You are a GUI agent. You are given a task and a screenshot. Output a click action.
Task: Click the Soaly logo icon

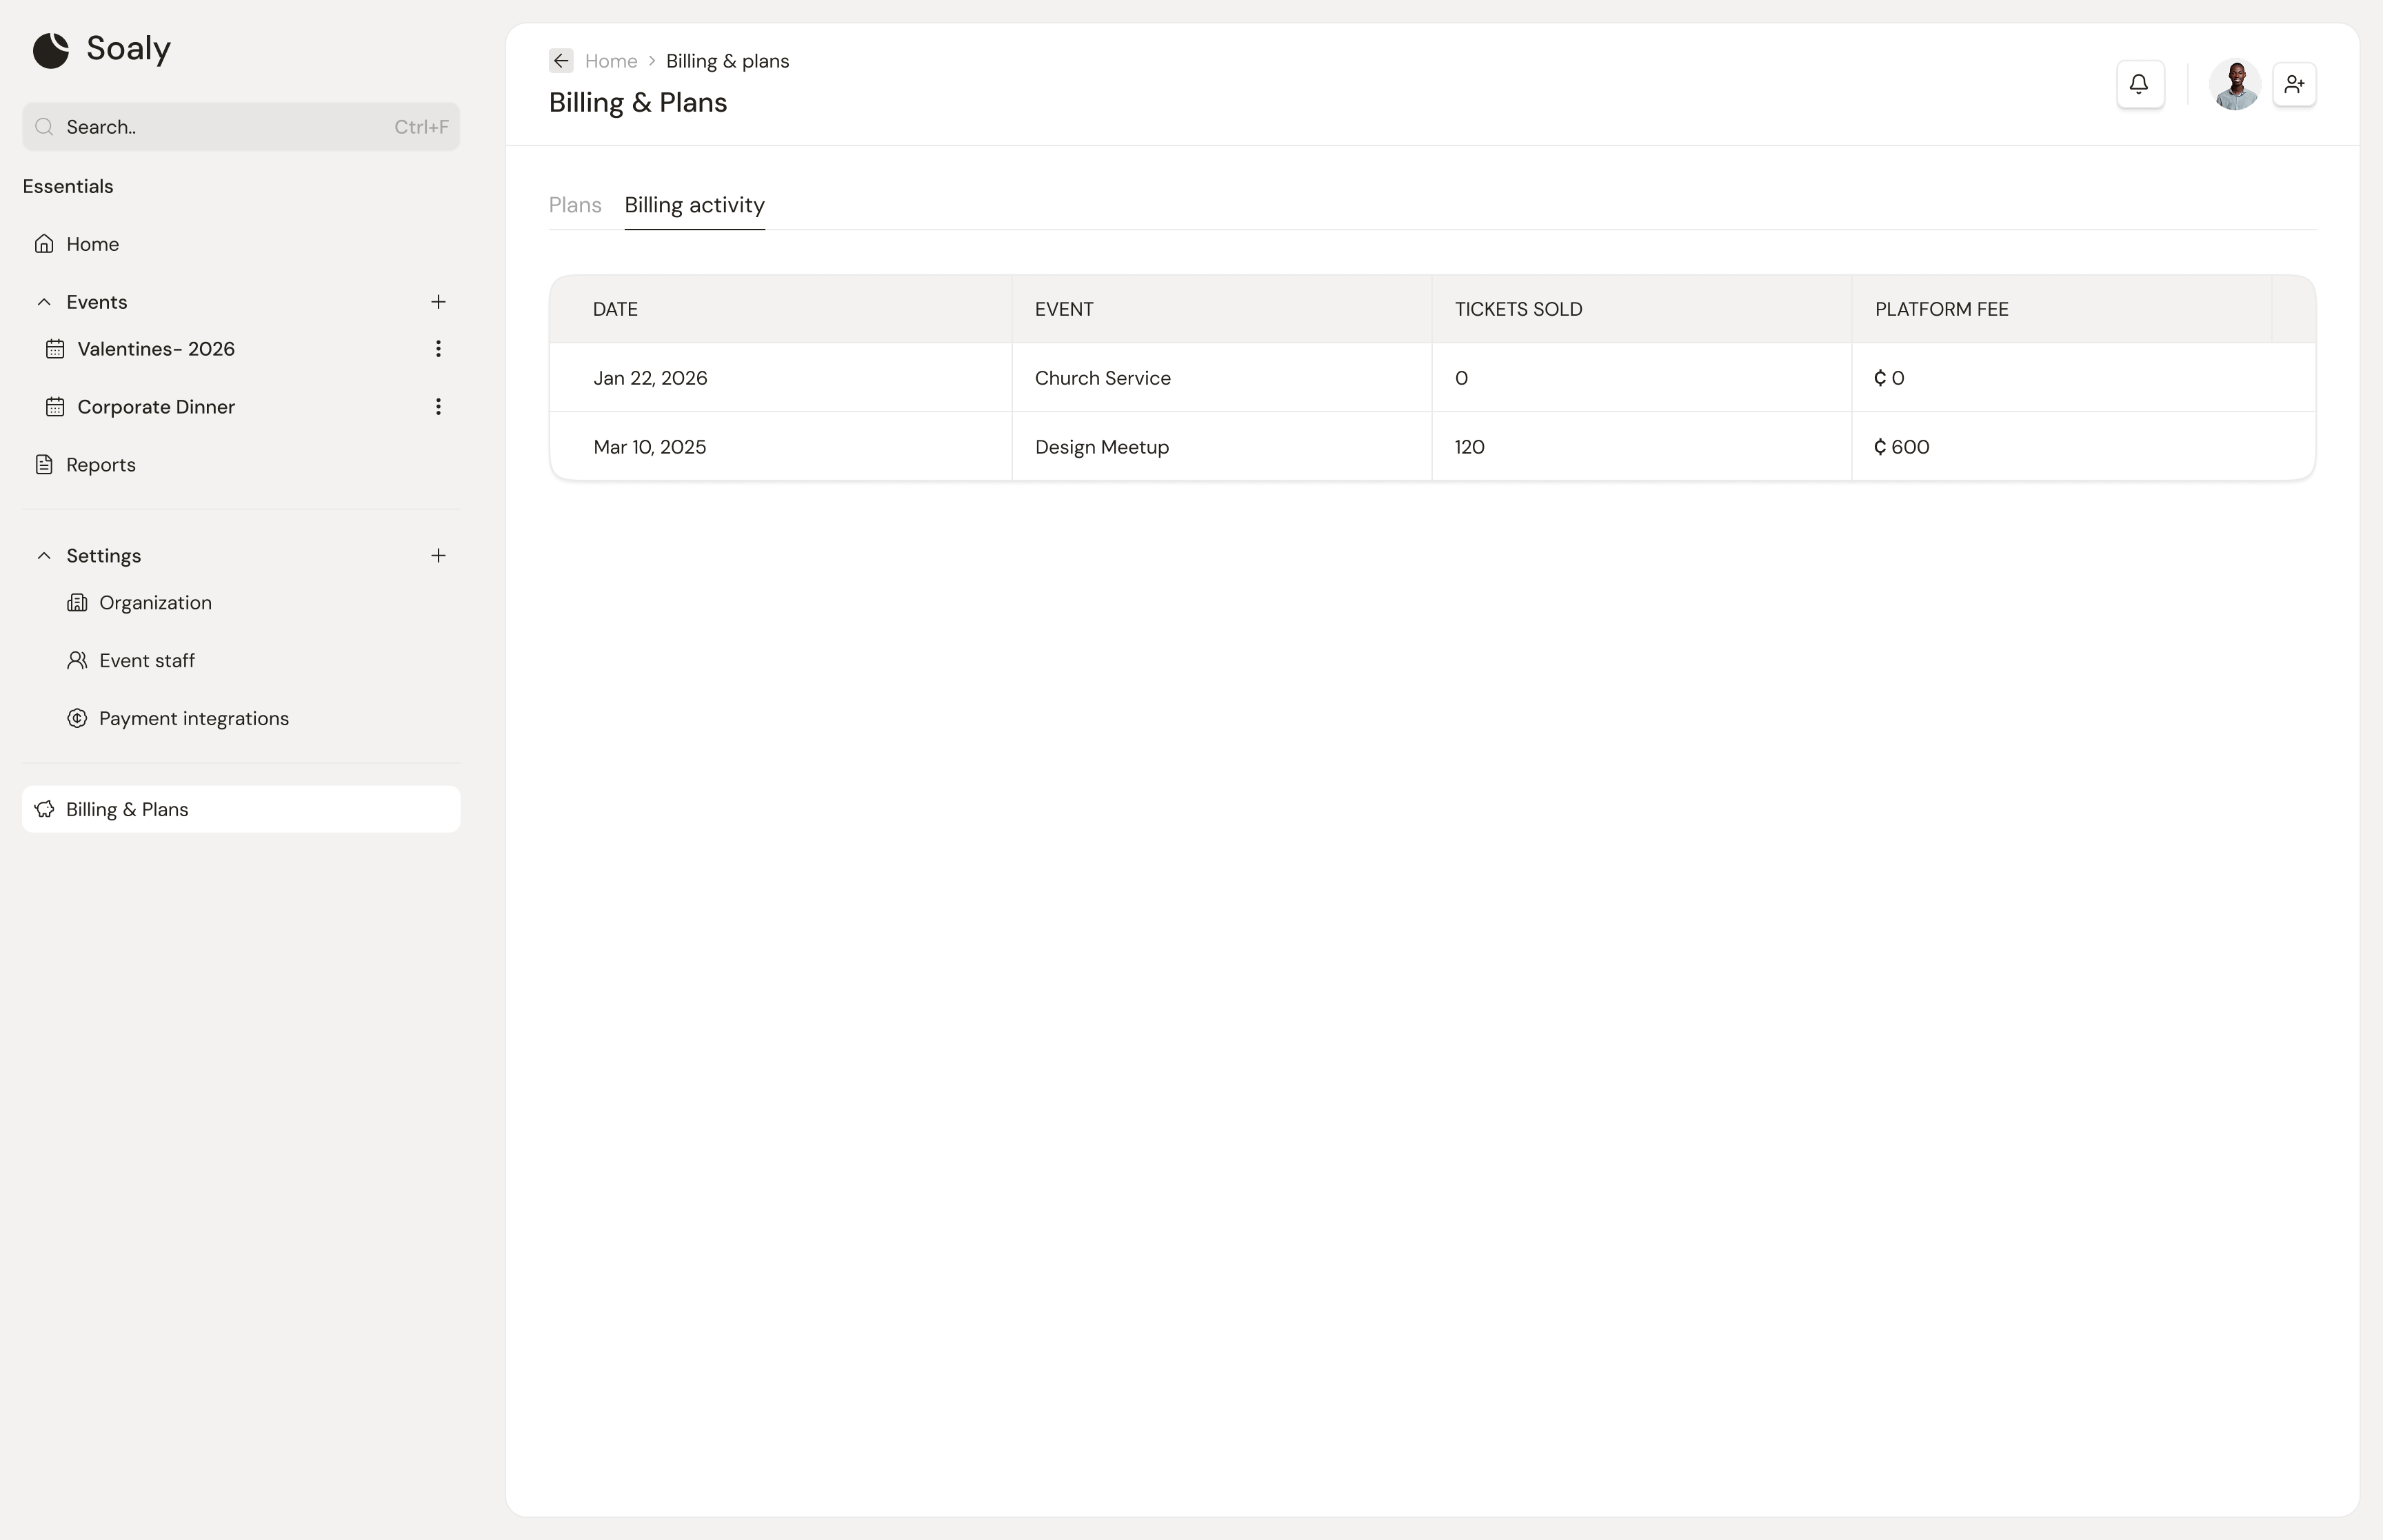[51, 50]
